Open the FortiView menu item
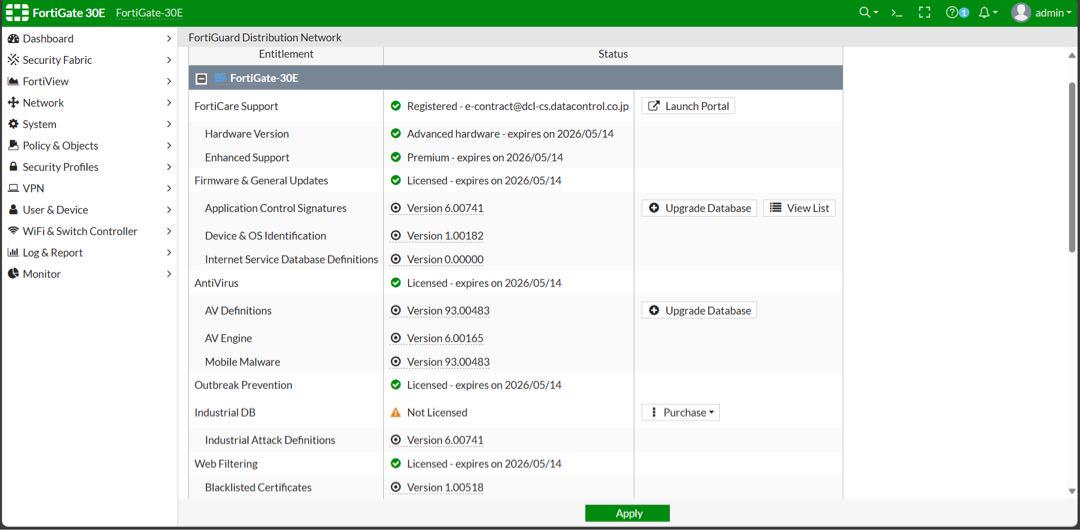This screenshot has width=1080, height=530. (x=90, y=81)
